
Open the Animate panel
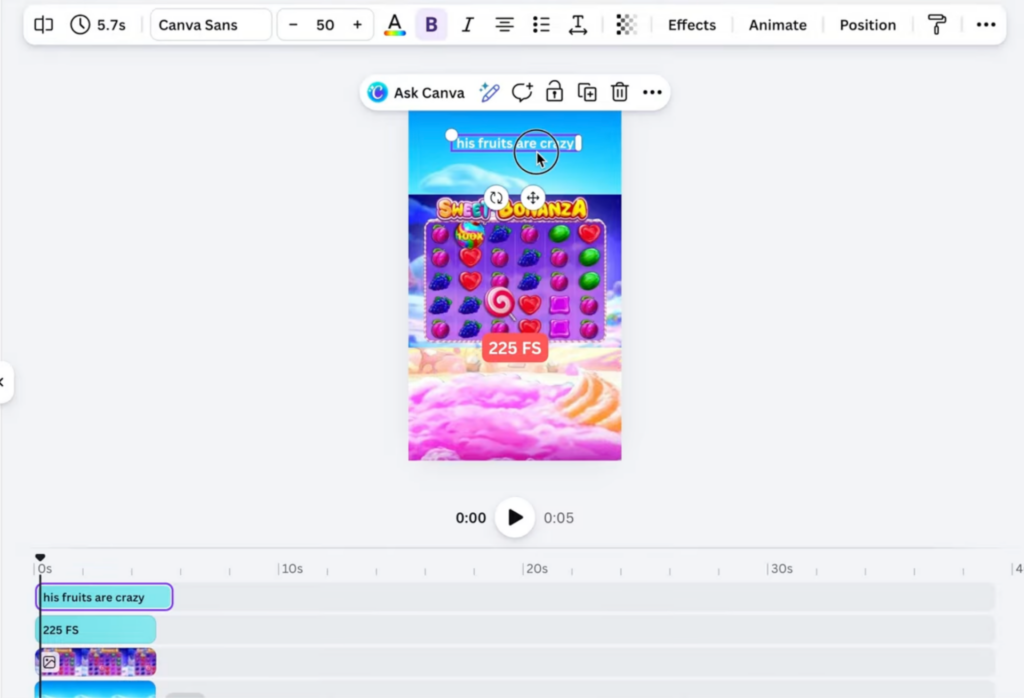click(777, 25)
